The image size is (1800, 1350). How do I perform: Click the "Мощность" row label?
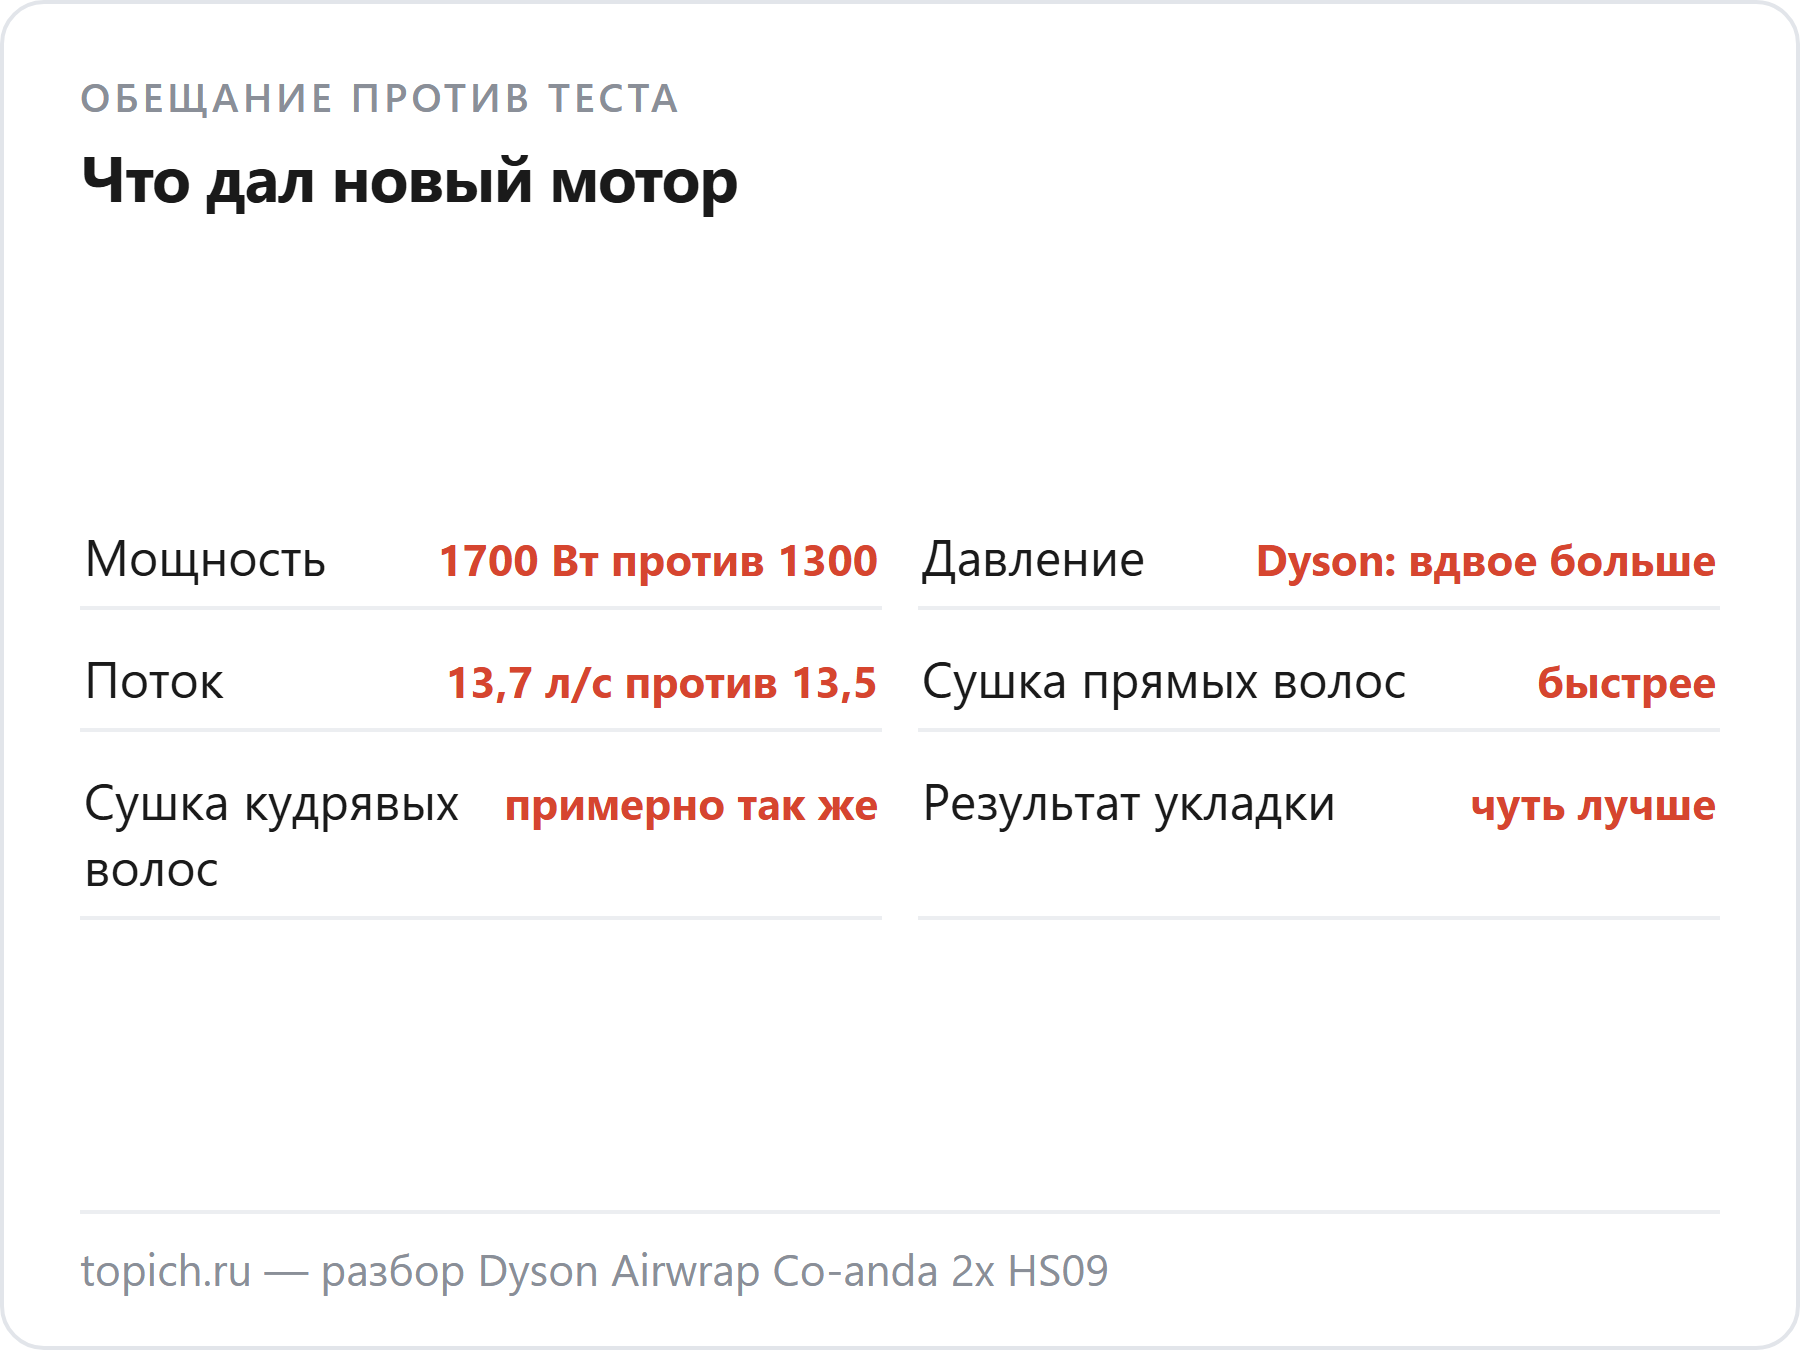pyautogui.click(x=205, y=560)
